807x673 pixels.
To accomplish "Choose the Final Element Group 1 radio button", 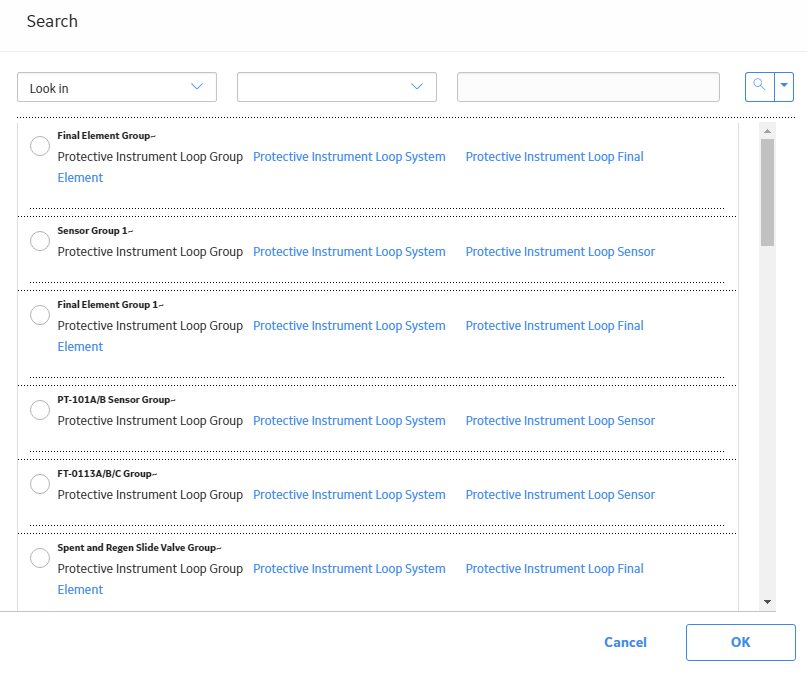I will point(40,315).
